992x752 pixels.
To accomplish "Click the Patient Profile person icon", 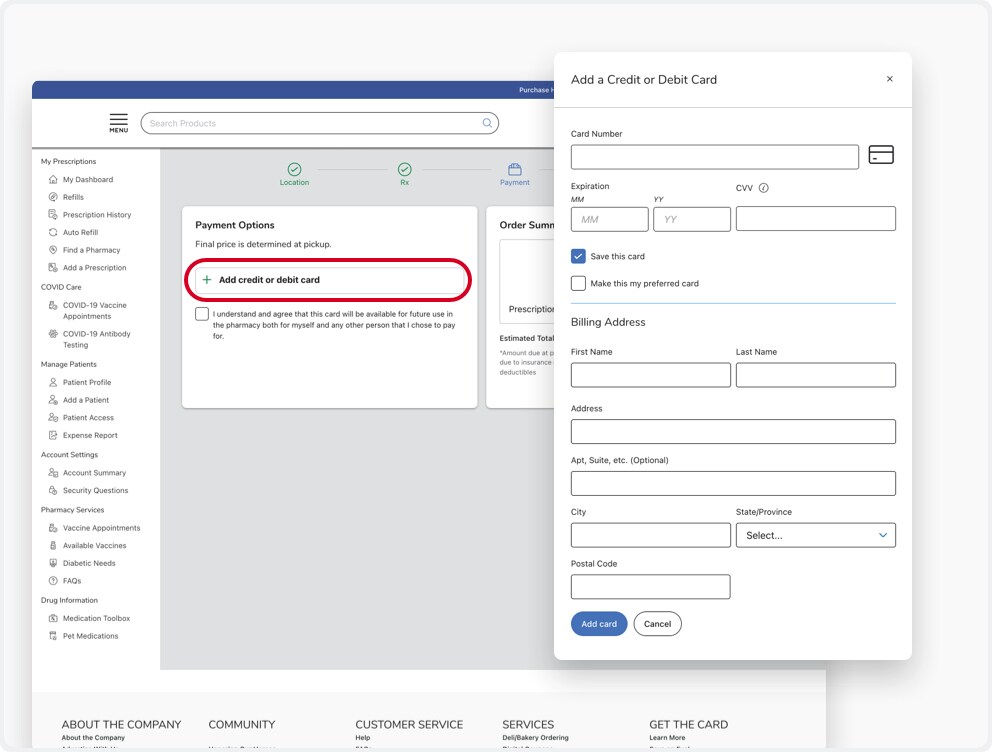I will (53, 382).
